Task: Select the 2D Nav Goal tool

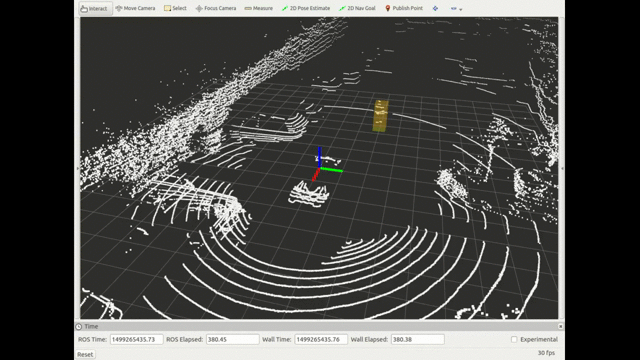Action: click(x=357, y=8)
